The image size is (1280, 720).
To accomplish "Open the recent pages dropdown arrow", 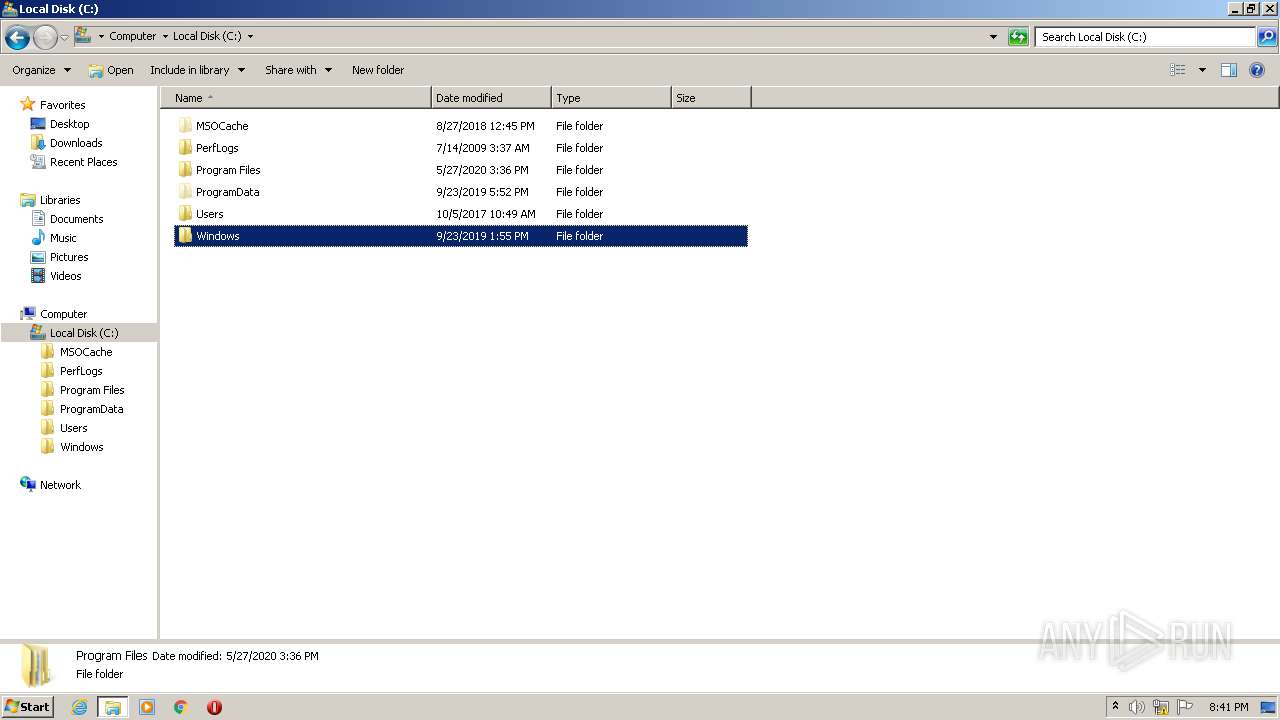I will pos(64,38).
